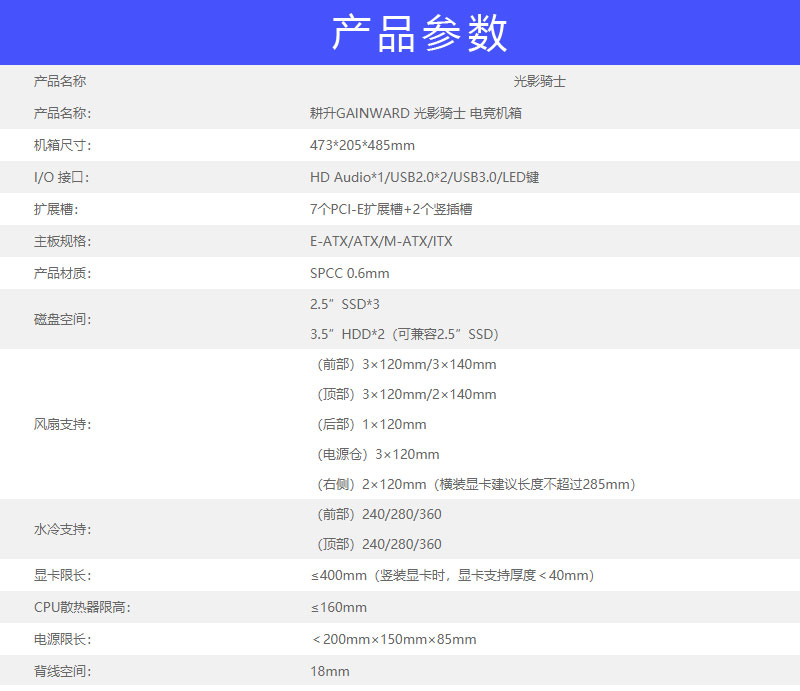This screenshot has height=691, width=800.
Task: Click the 磁盘空间: label
Action: point(62,319)
